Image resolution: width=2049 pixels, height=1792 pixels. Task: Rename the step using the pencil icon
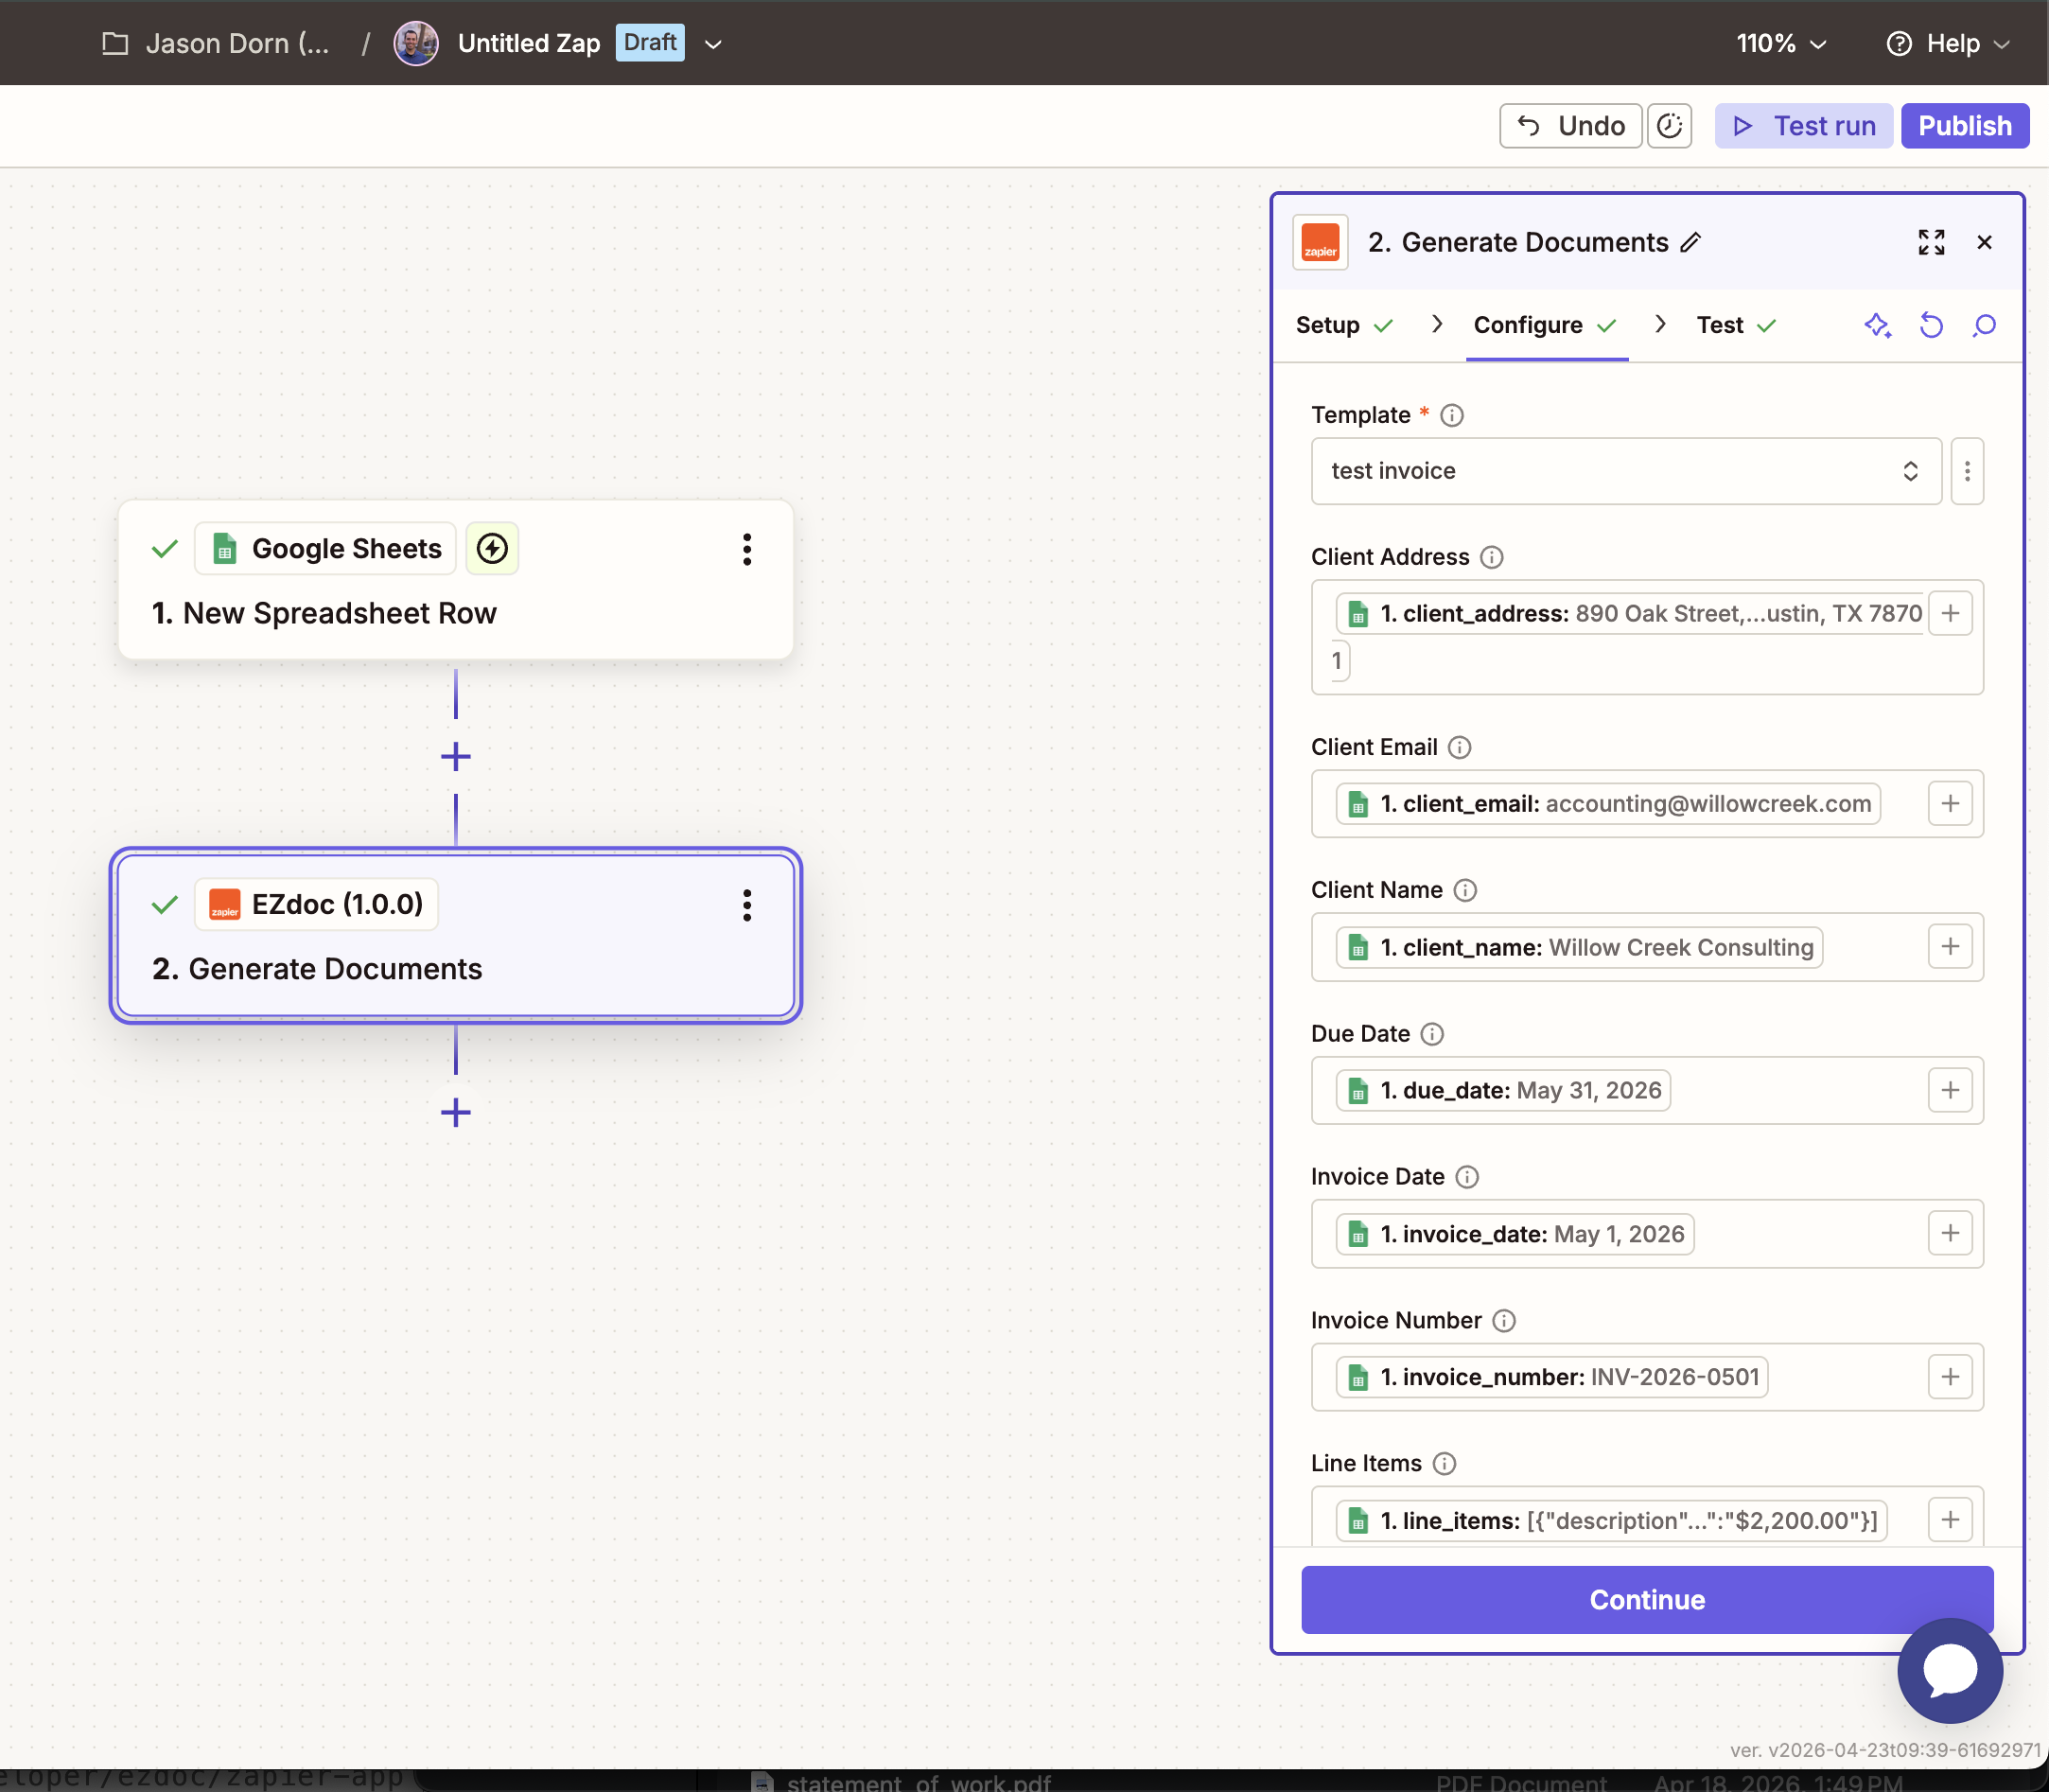1690,243
